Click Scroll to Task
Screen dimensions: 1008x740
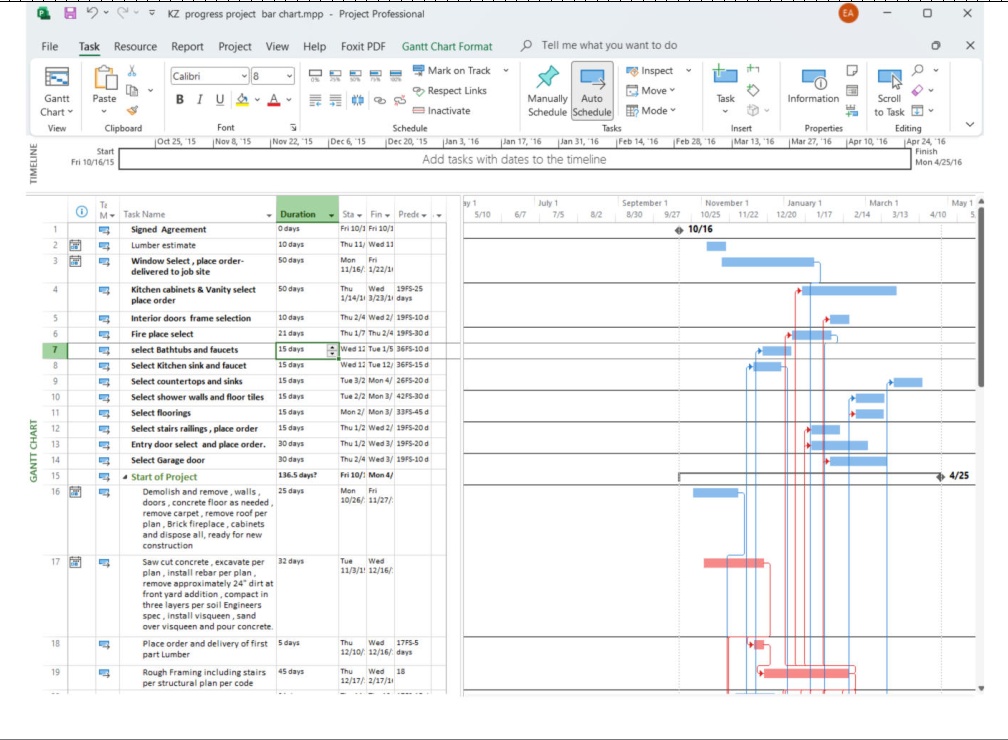[889, 93]
